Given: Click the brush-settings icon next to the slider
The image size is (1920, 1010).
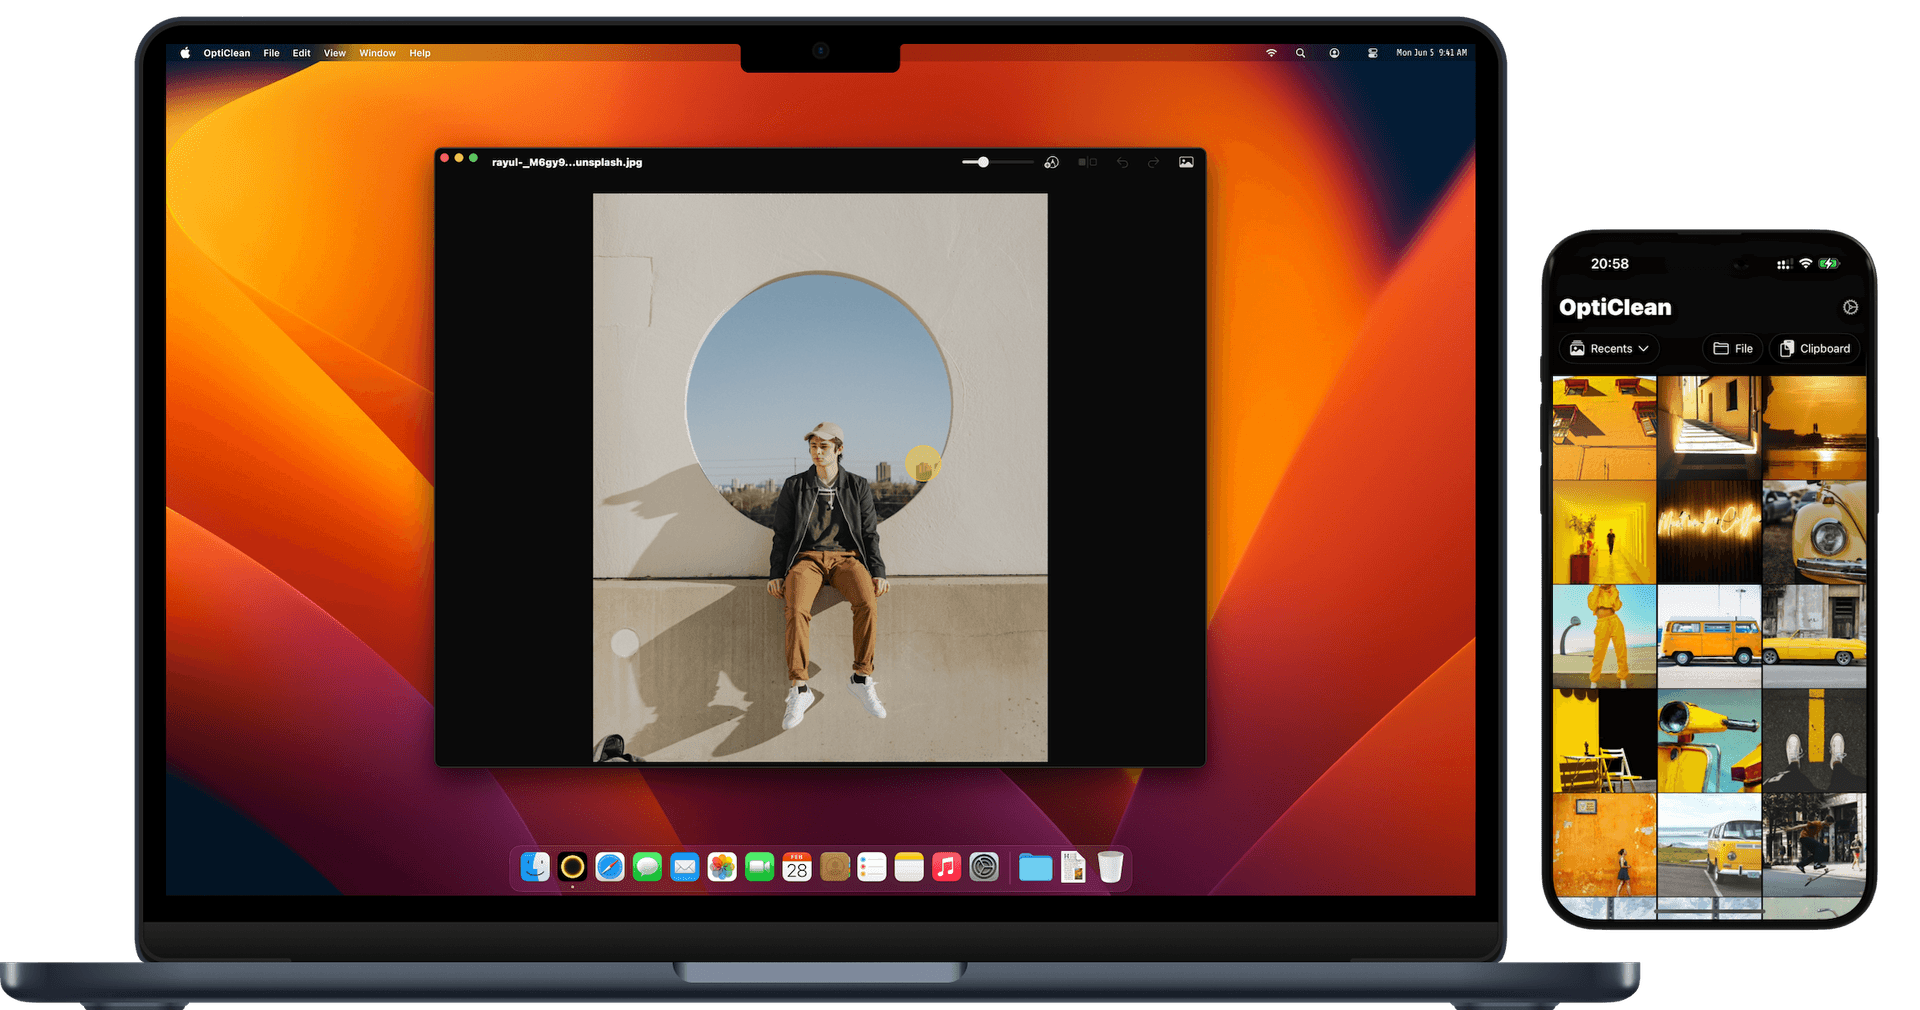Looking at the screenshot, I should point(1051,162).
